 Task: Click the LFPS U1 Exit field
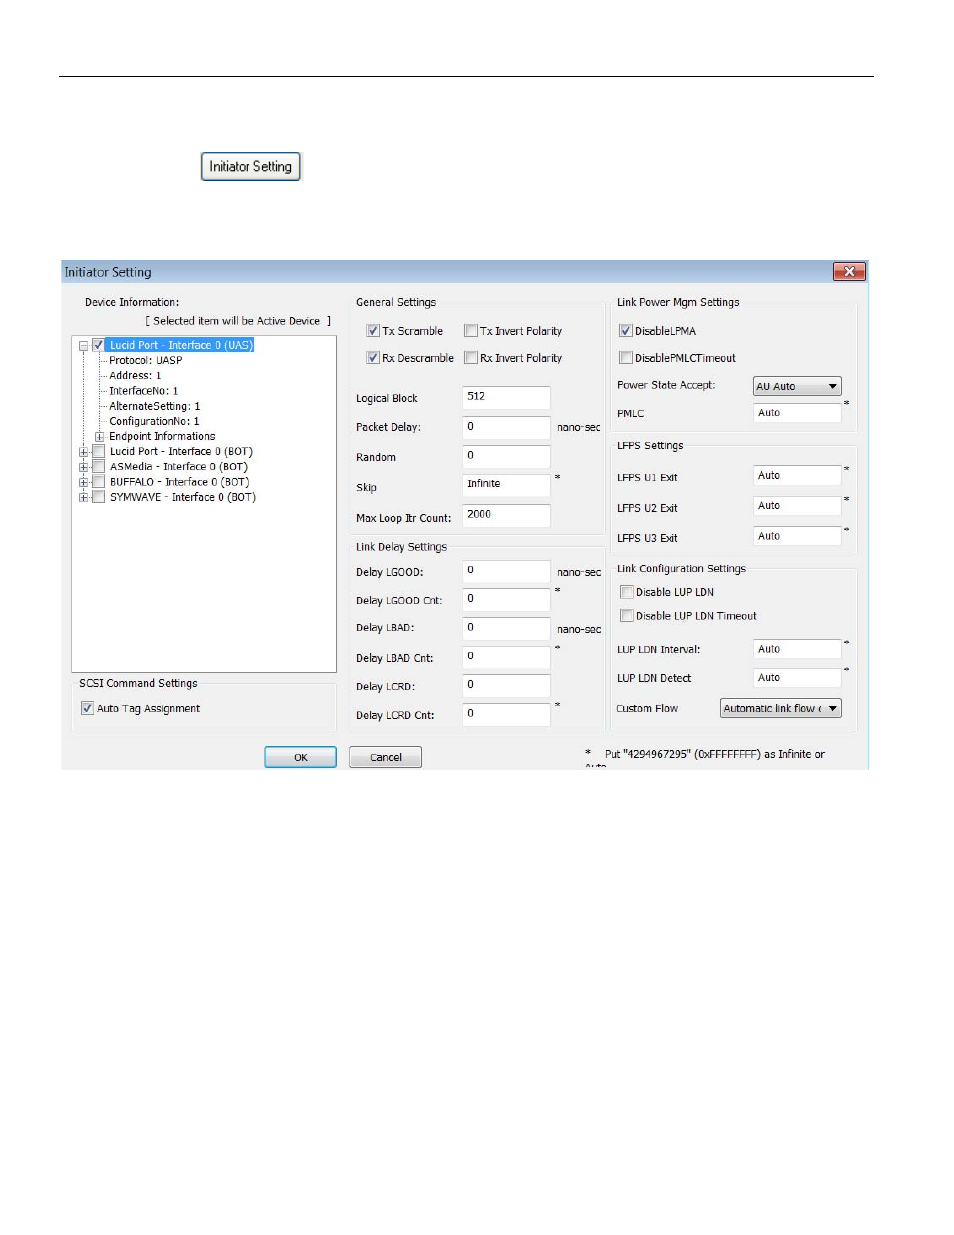[x=797, y=476]
